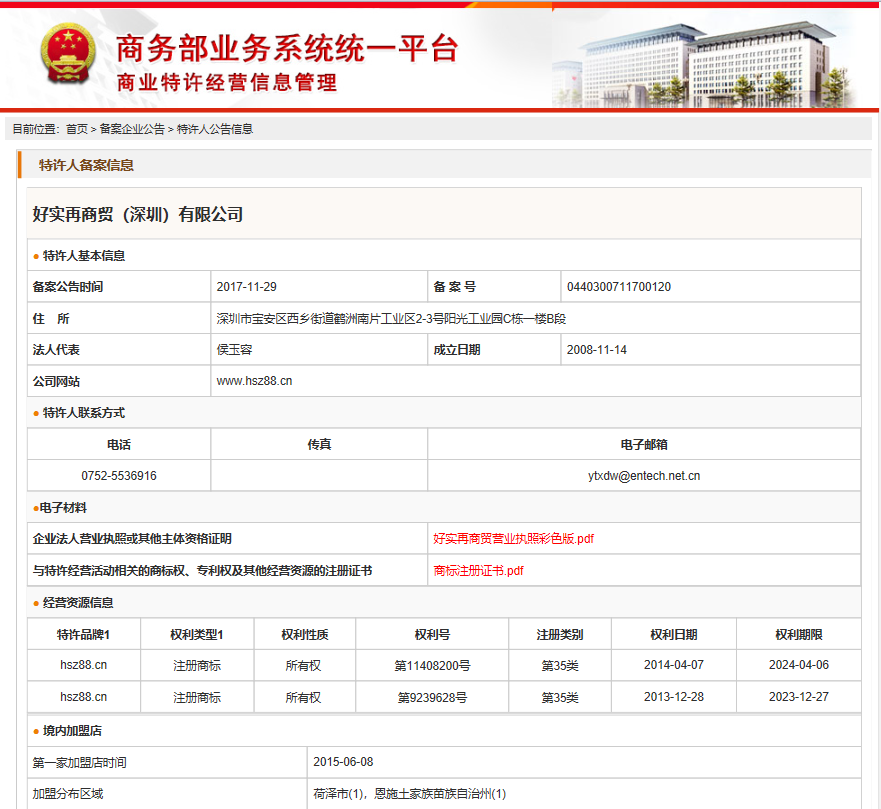Viewport: 881px width, 809px height.
Task: Select the expiry date 2023-12-27
Action: tap(799, 697)
